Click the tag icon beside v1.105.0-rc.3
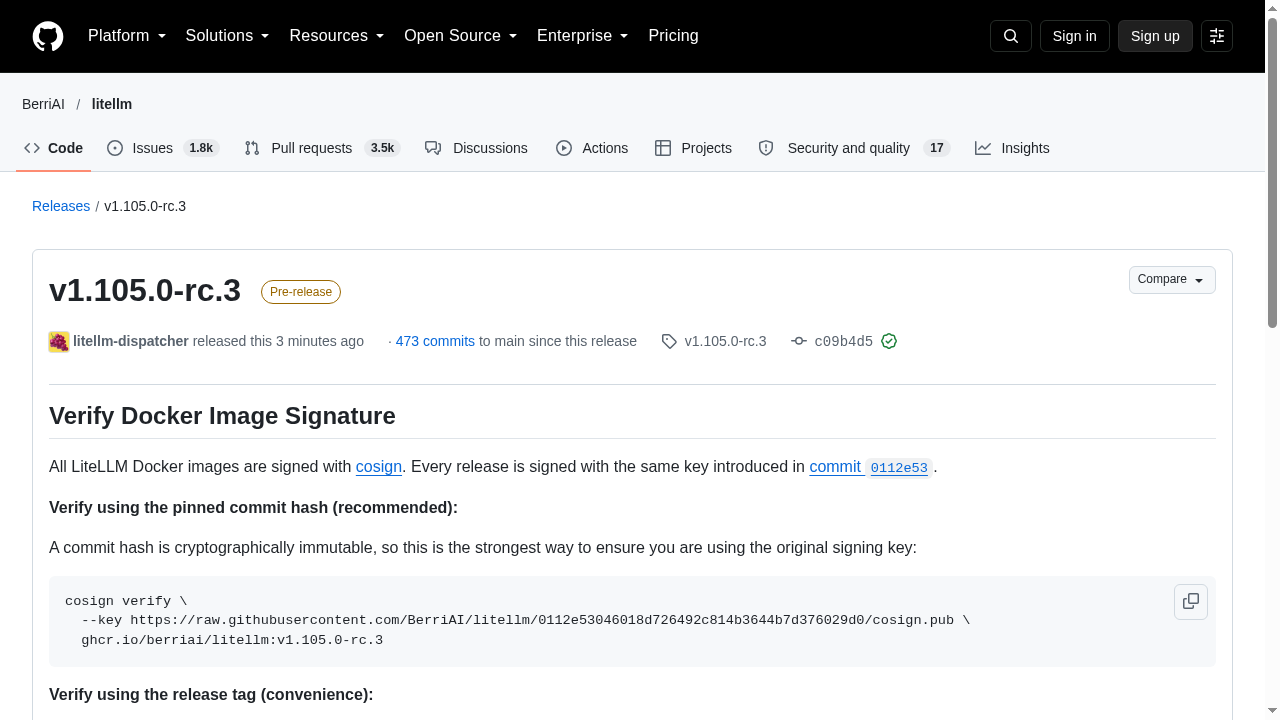 [669, 341]
